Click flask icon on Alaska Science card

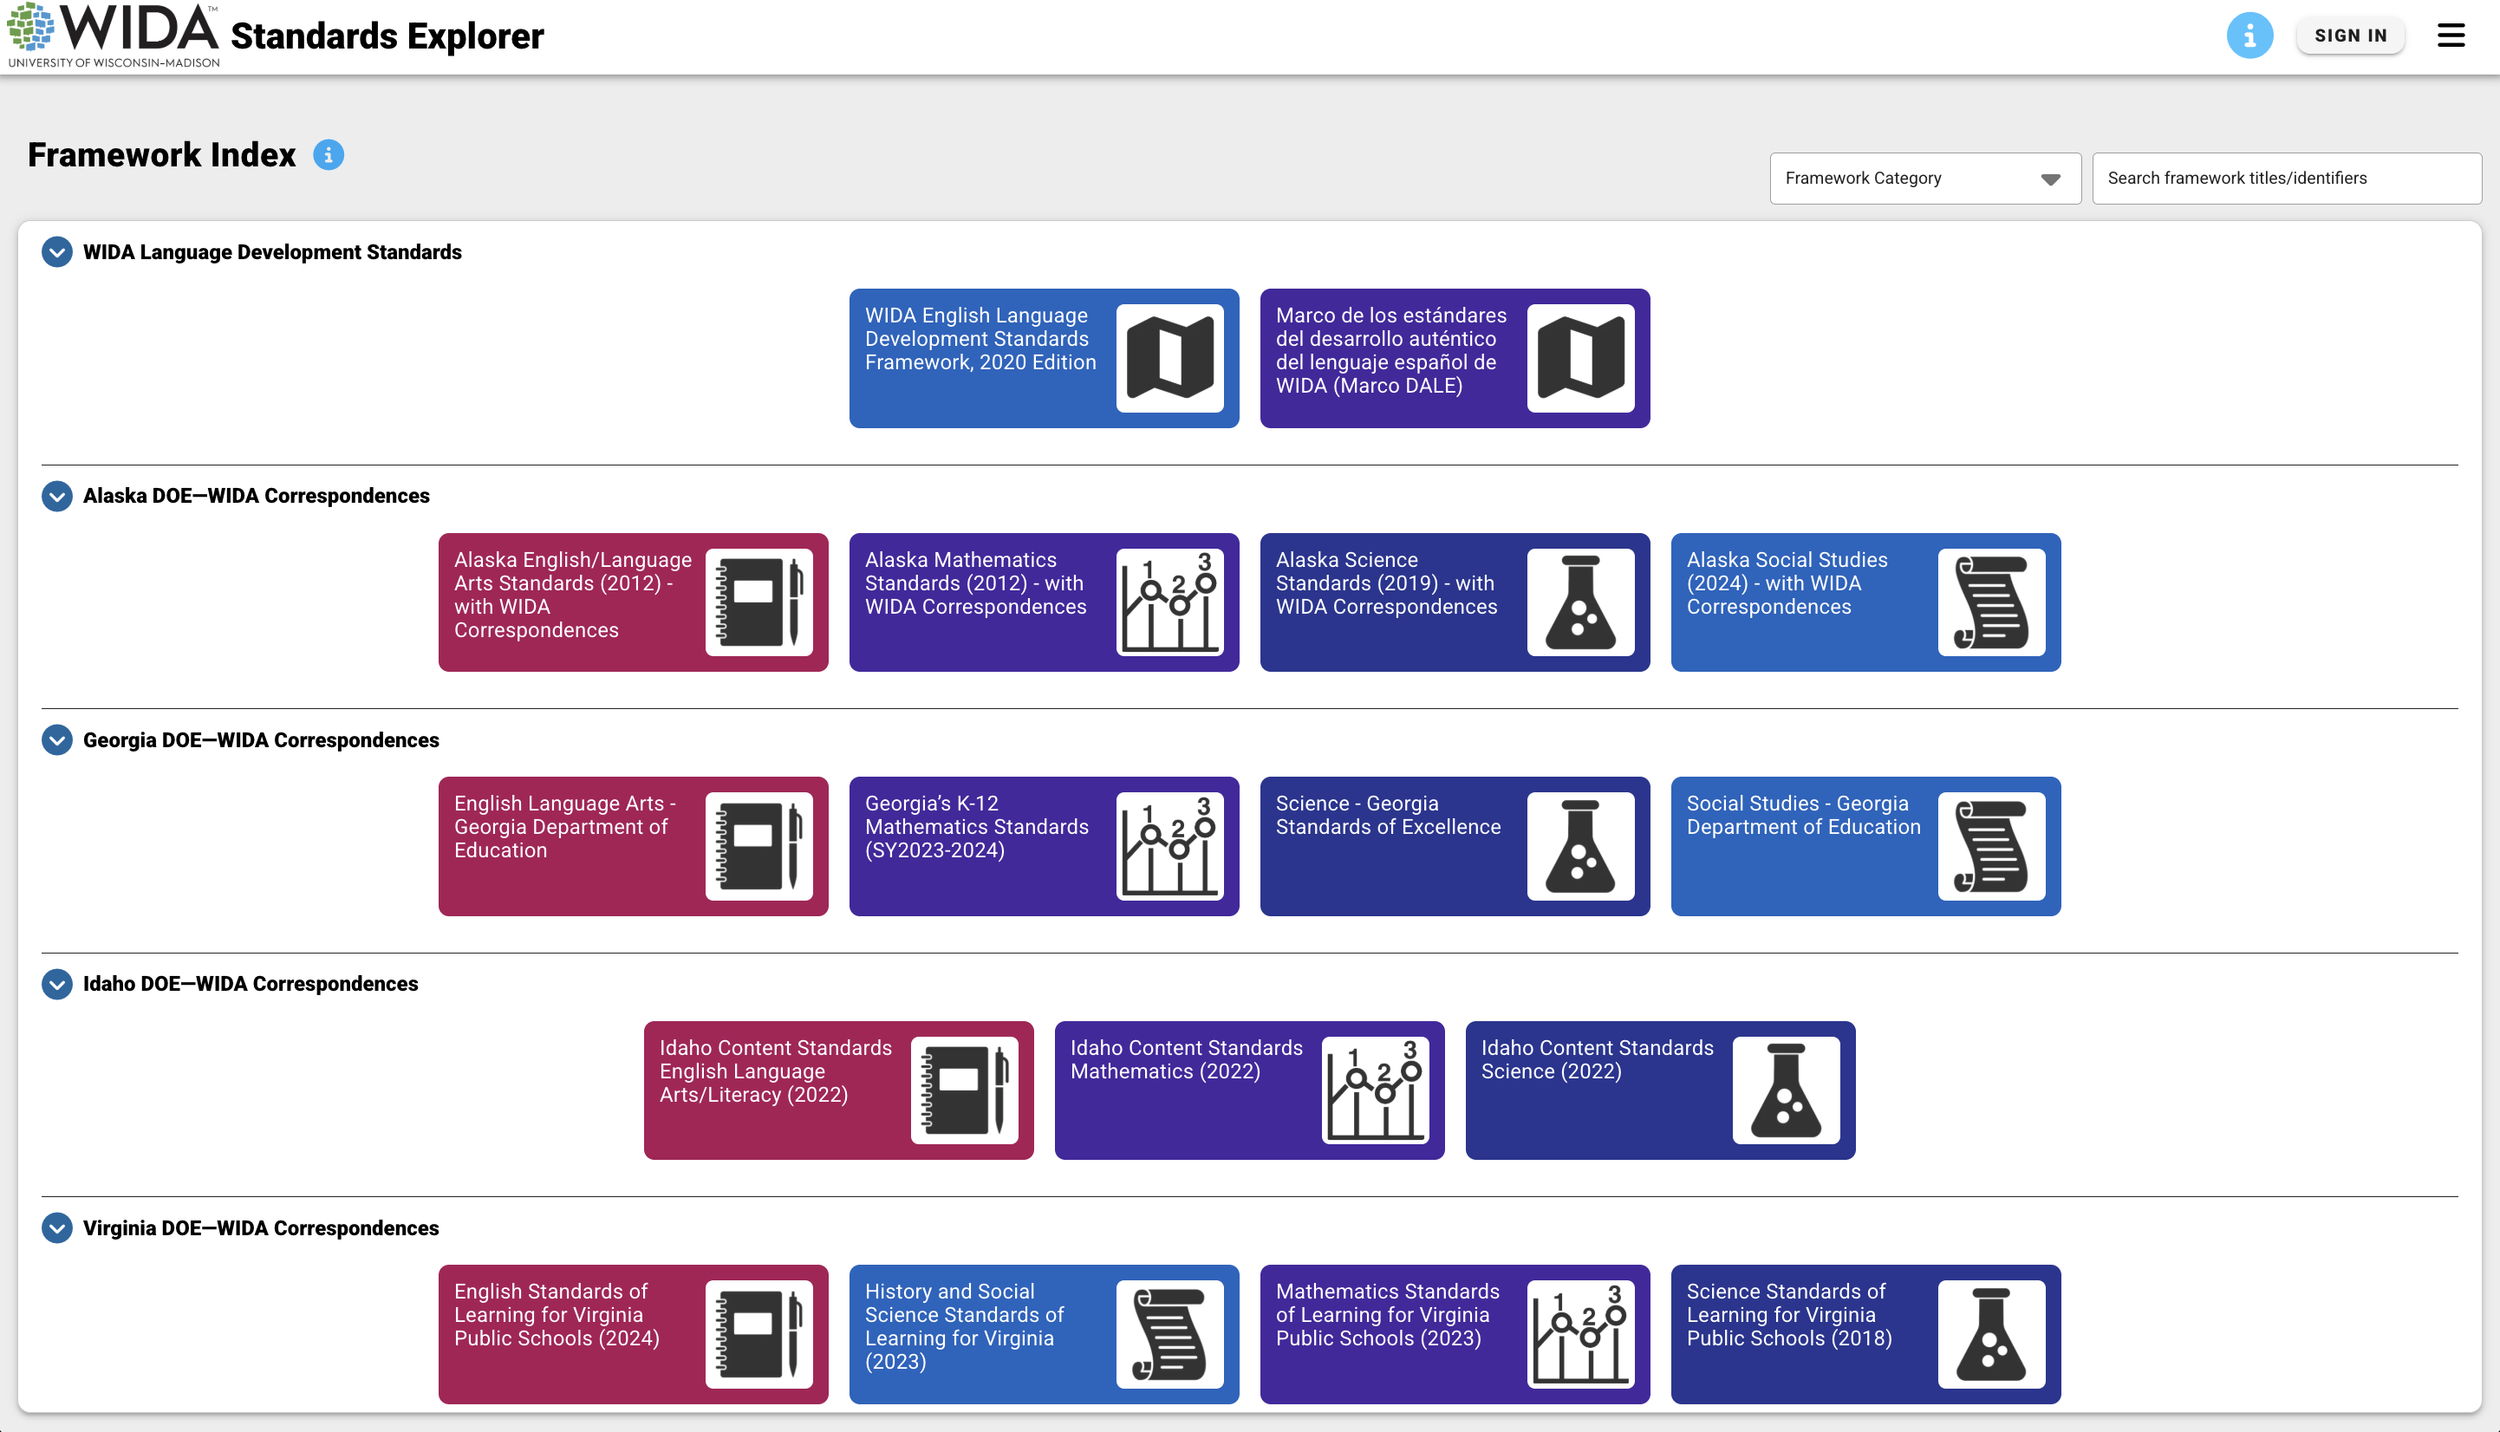[x=1581, y=602]
